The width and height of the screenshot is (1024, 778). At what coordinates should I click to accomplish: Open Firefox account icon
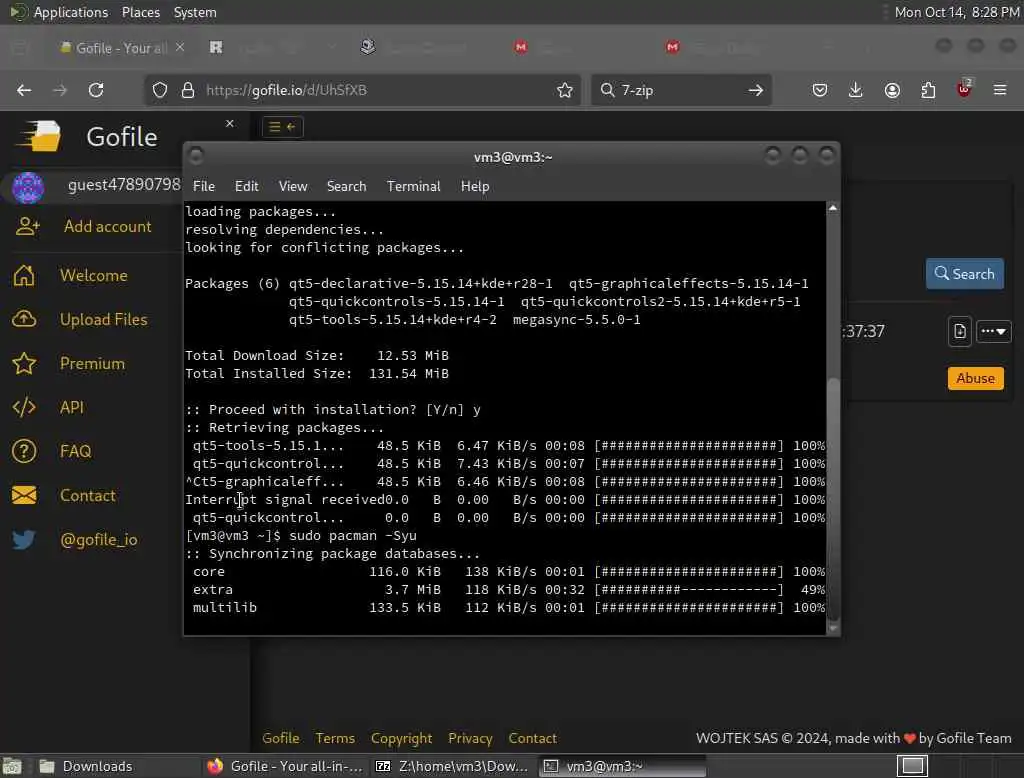tap(892, 90)
